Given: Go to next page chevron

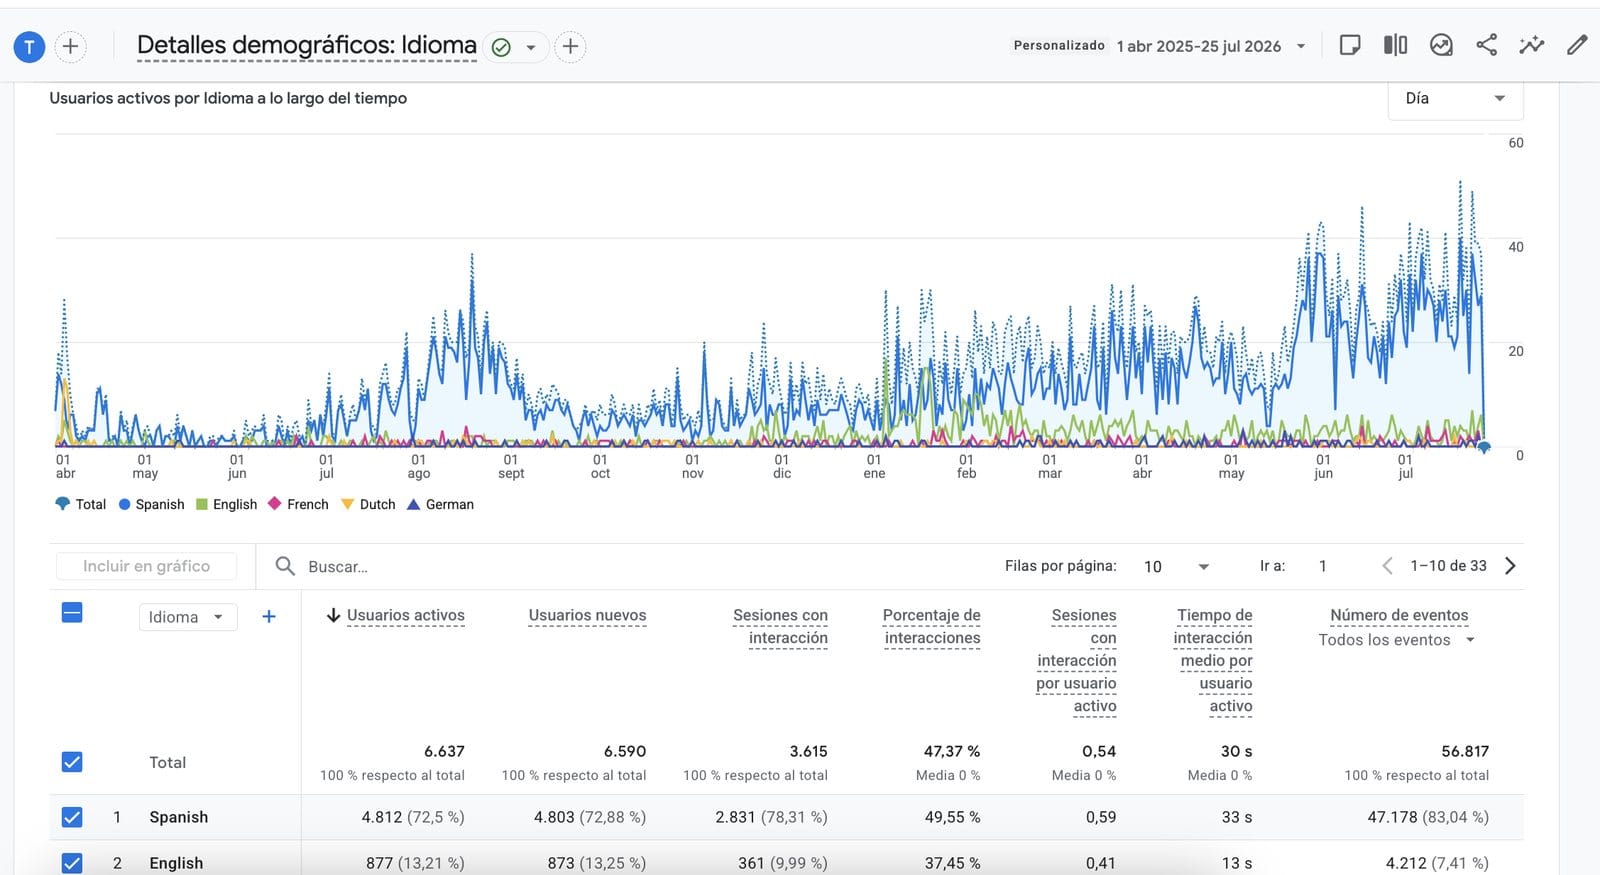Looking at the screenshot, I should point(1510,566).
